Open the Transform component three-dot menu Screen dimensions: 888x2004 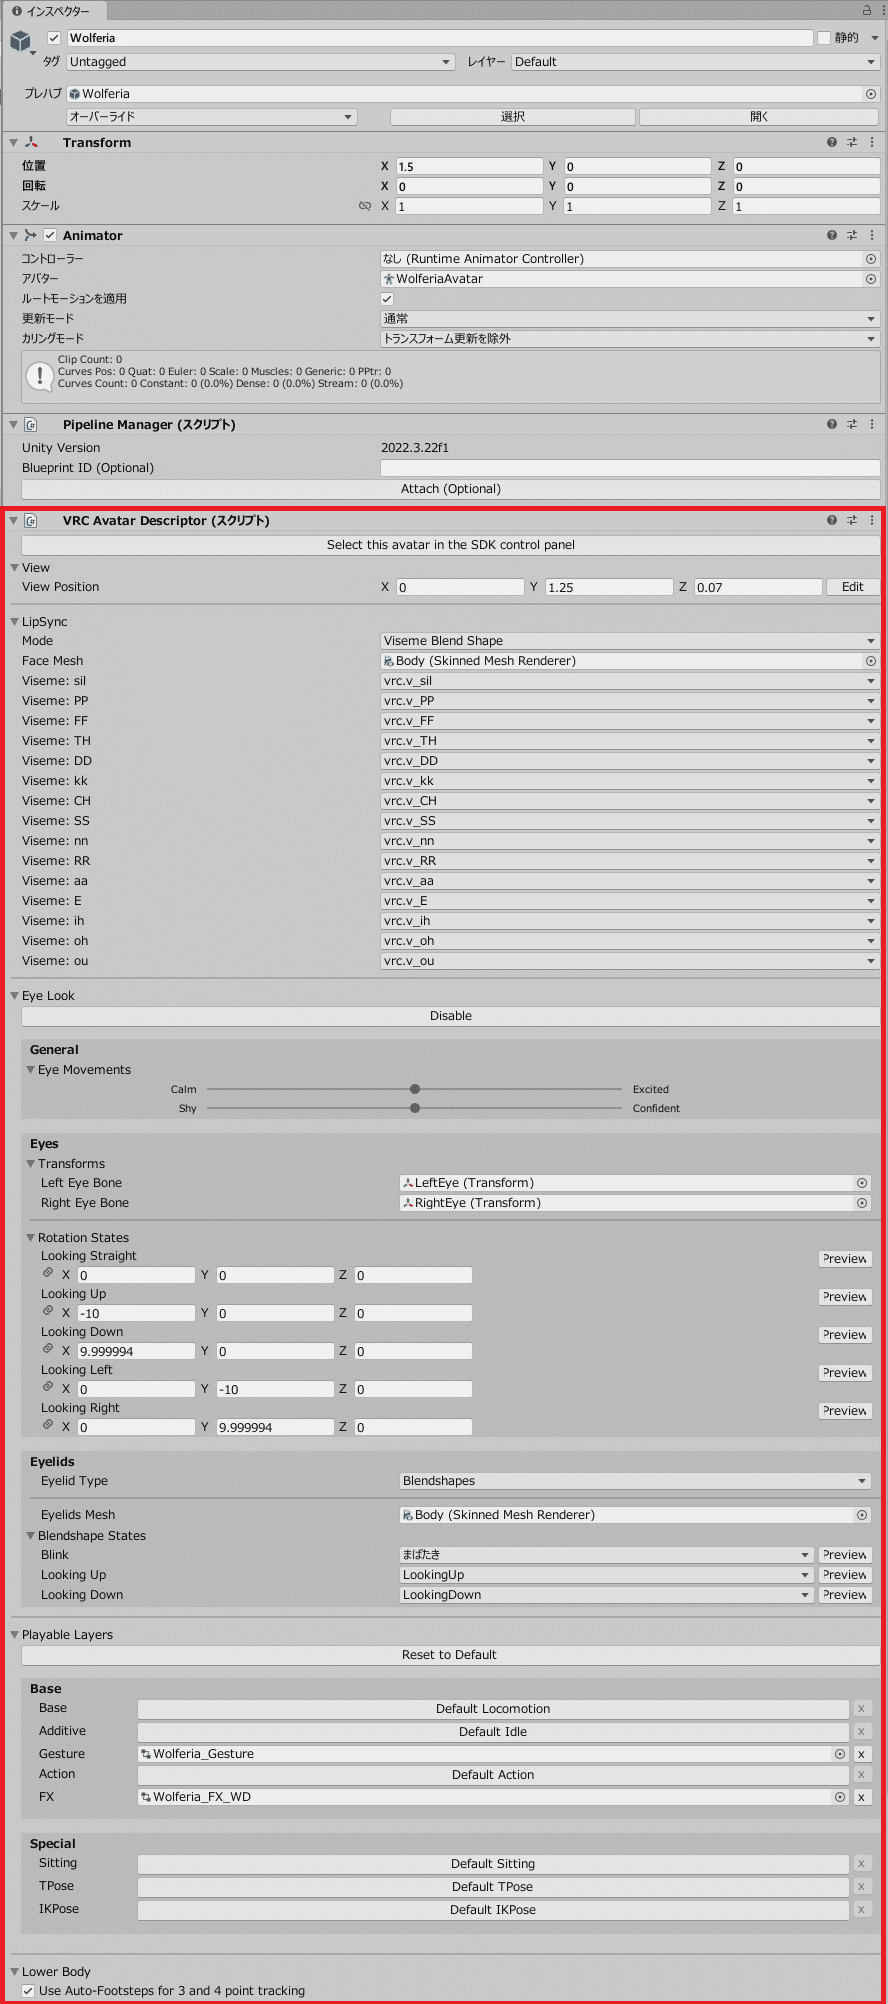tap(872, 142)
